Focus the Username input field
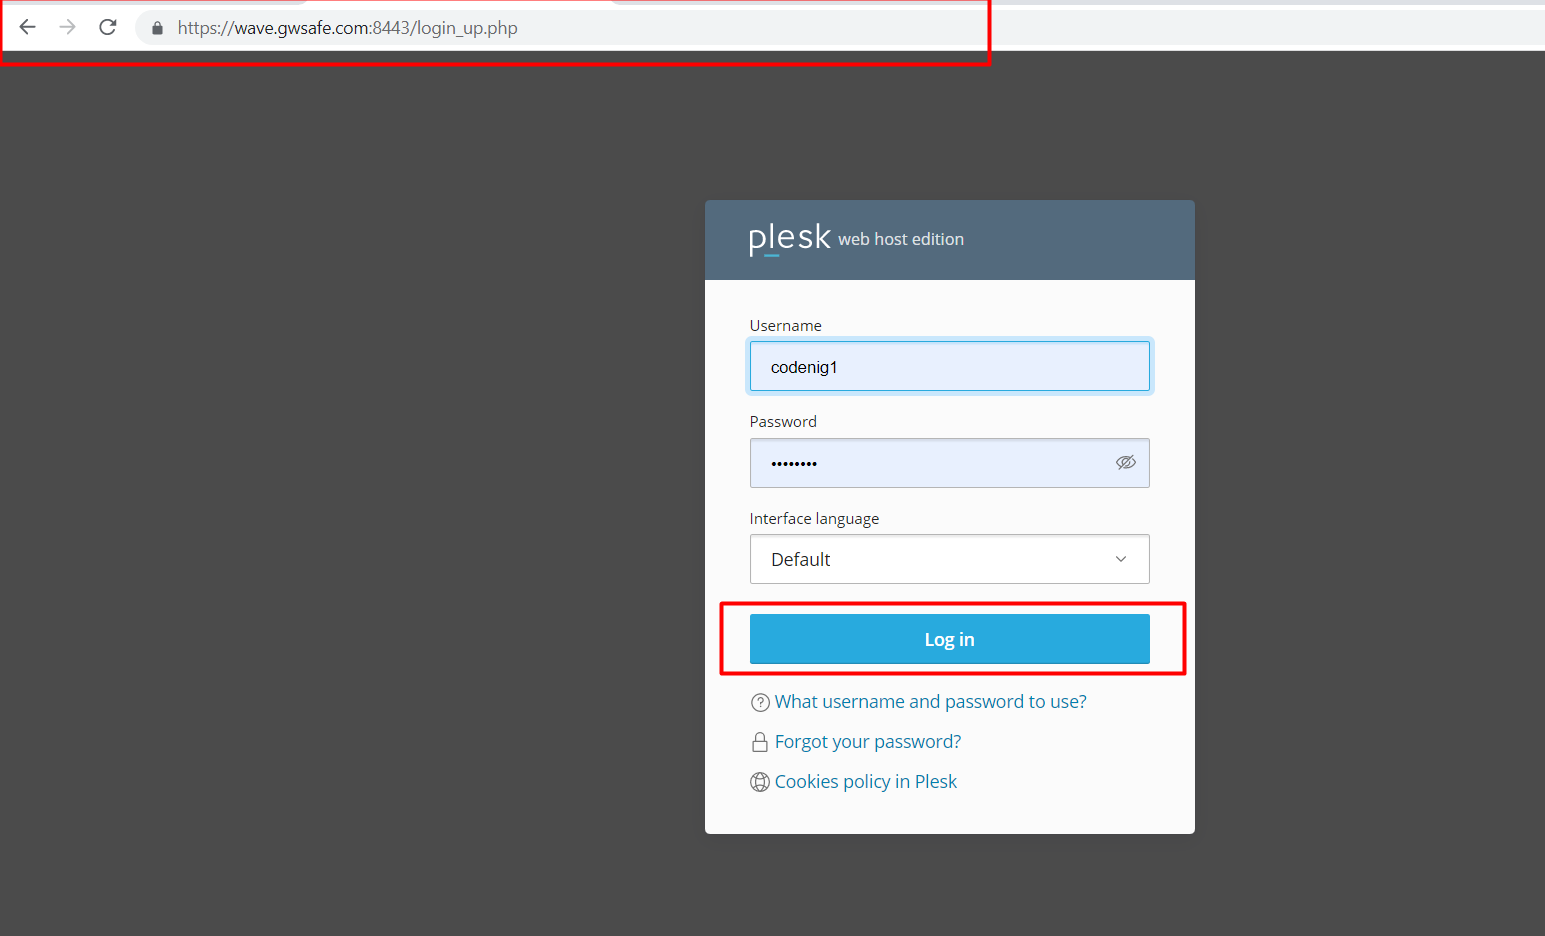Image resolution: width=1545 pixels, height=936 pixels. click(x=950, y=366)
